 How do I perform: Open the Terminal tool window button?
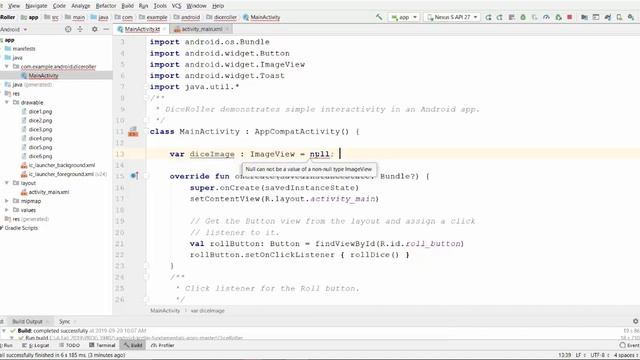tap(102, 345)
